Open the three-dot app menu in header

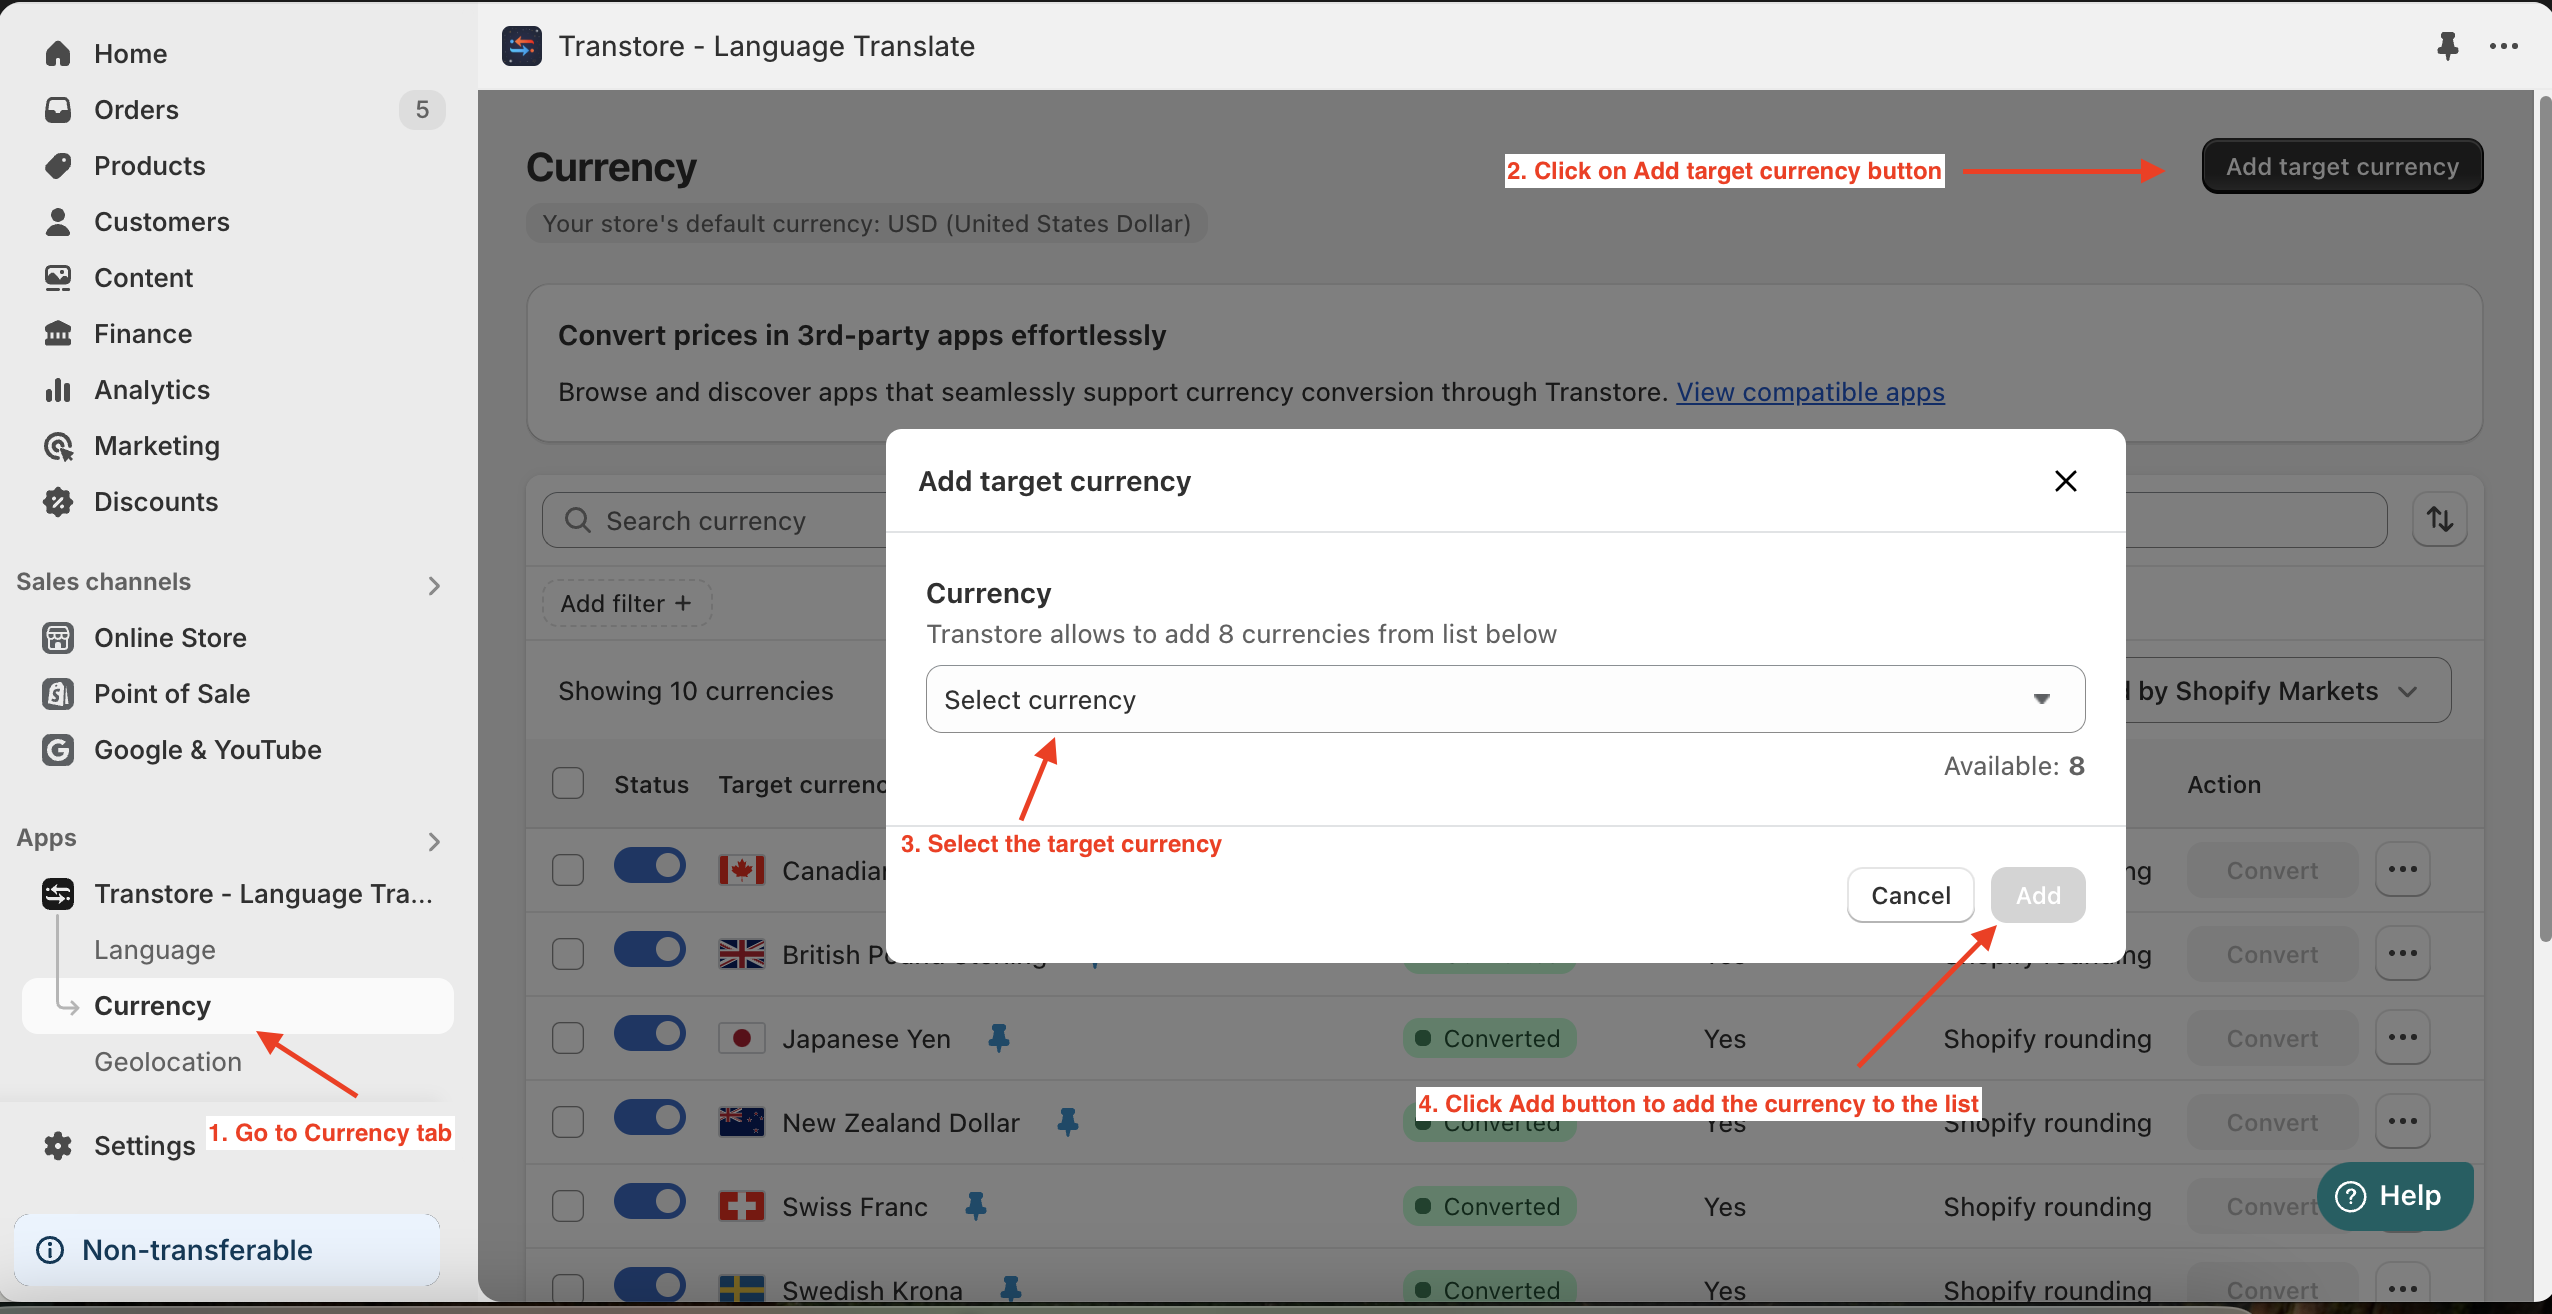coord(2503,46)
